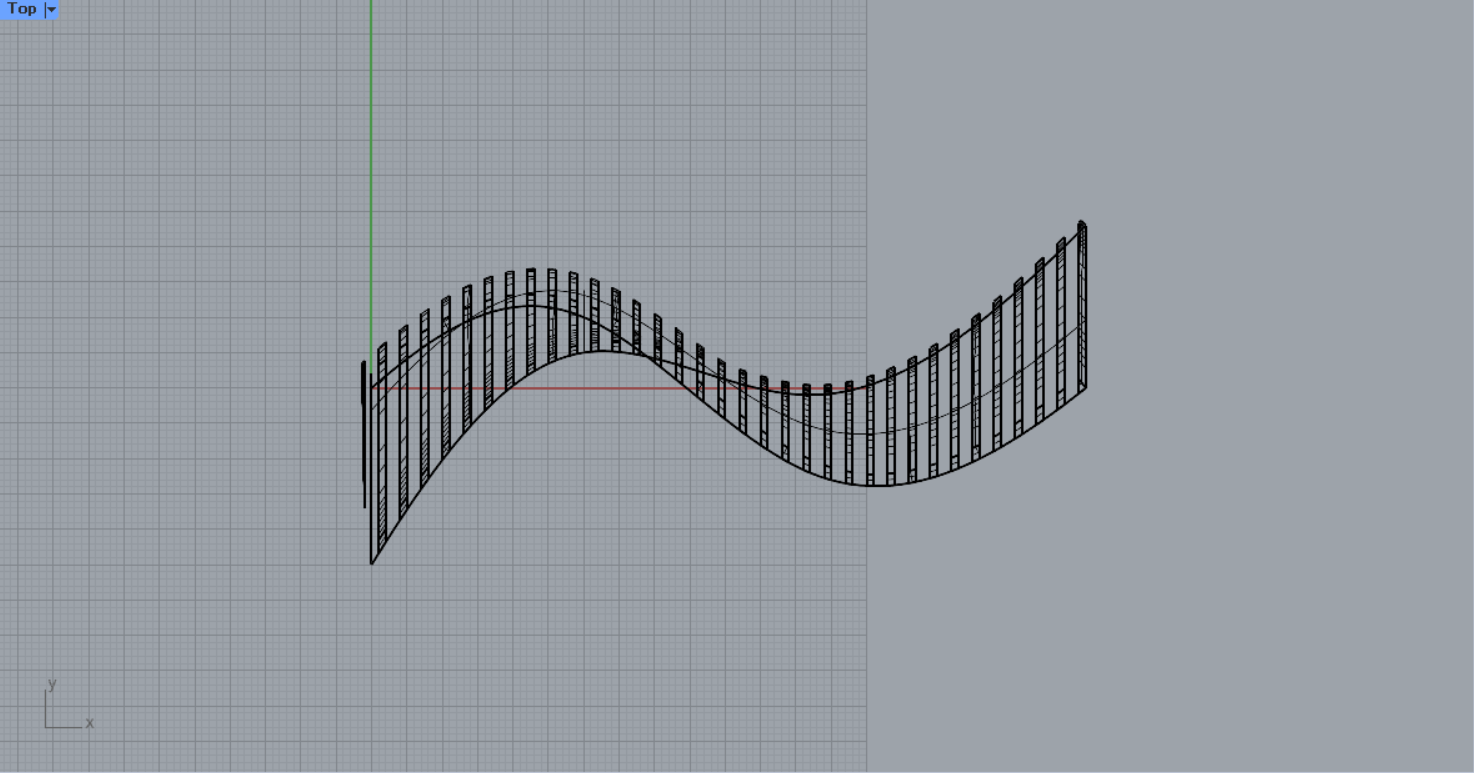Screen dimensions: 1474x773
Task: Click the origin where red and green axes meet
Action: coord(371,388)
